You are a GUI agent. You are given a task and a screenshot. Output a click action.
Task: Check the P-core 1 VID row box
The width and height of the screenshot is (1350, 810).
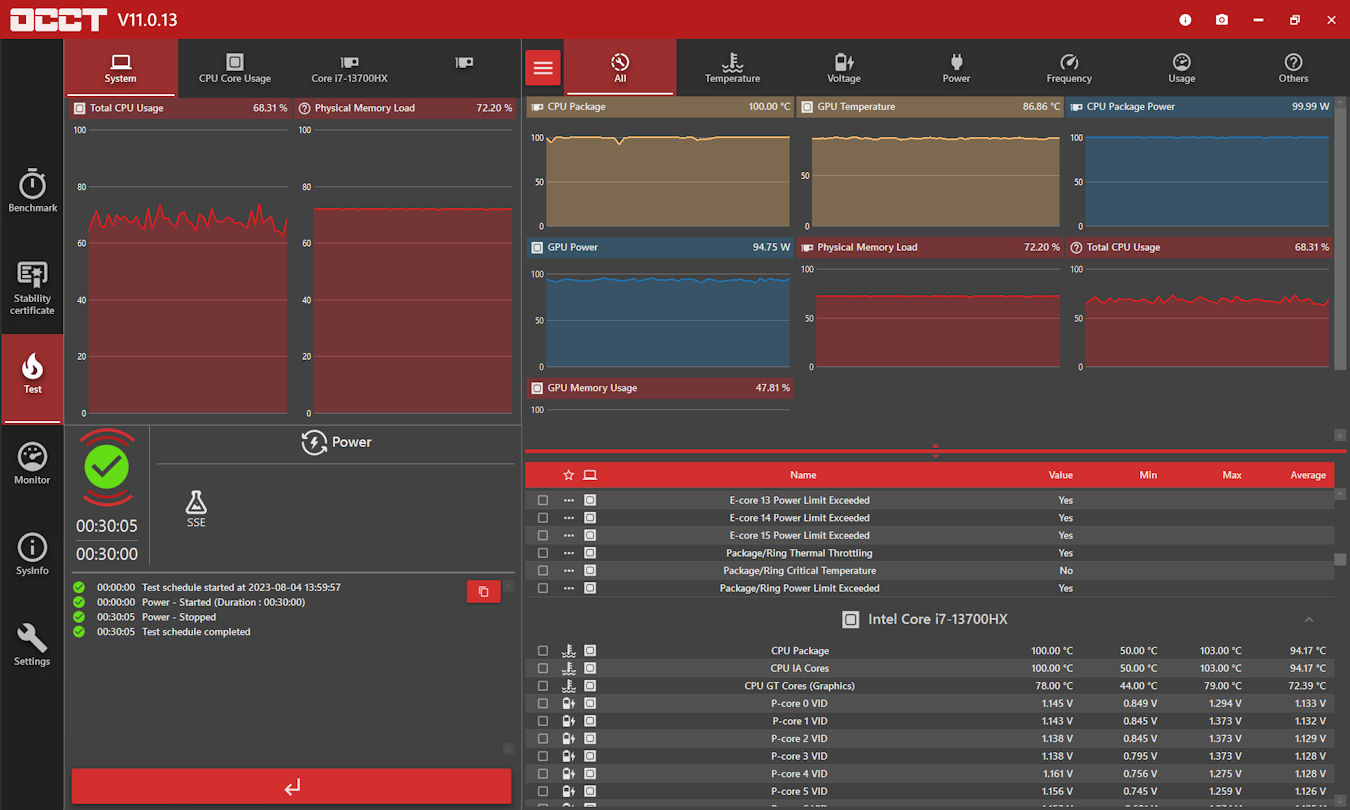click(x=543, y=721)
